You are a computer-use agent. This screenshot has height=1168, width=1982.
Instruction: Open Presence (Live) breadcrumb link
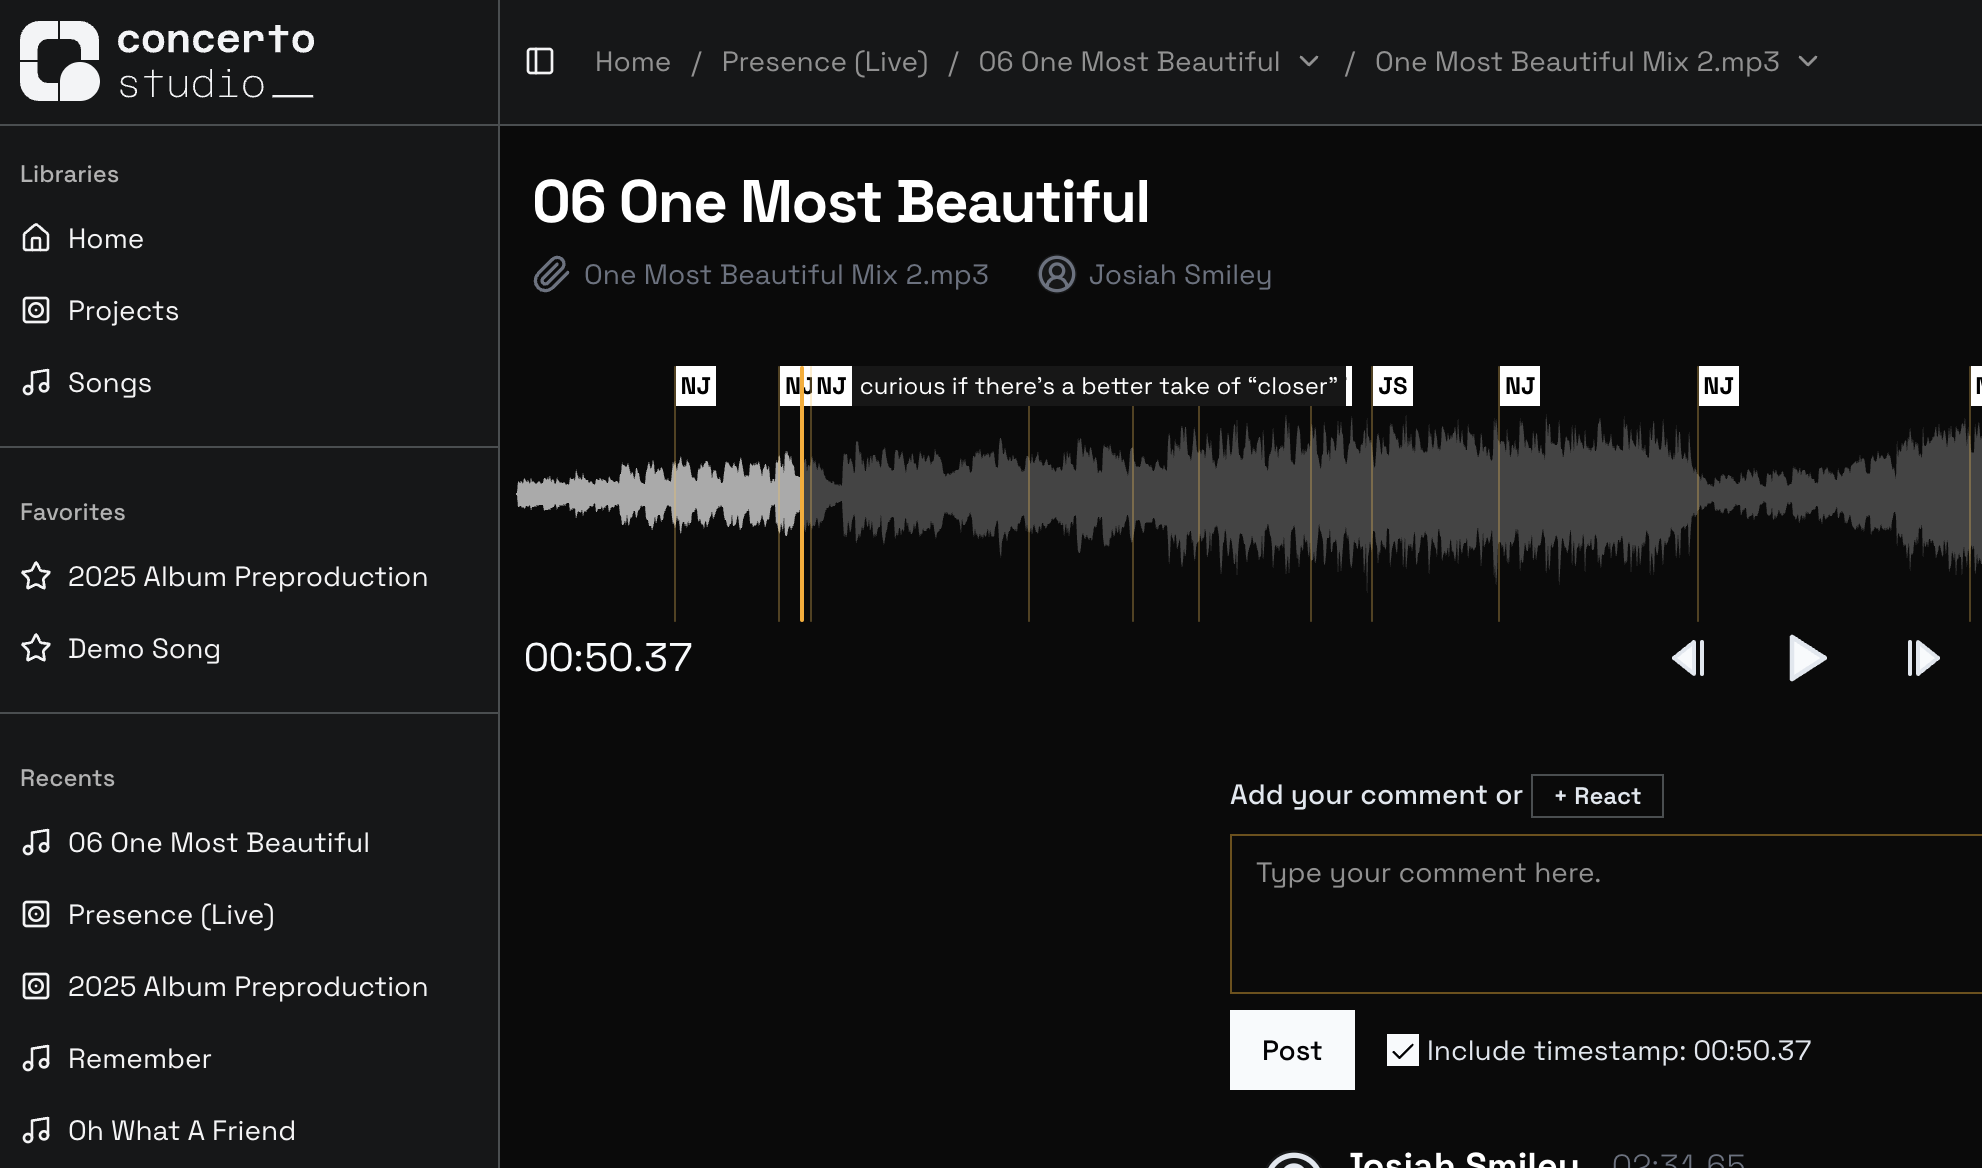pos(825,62)
